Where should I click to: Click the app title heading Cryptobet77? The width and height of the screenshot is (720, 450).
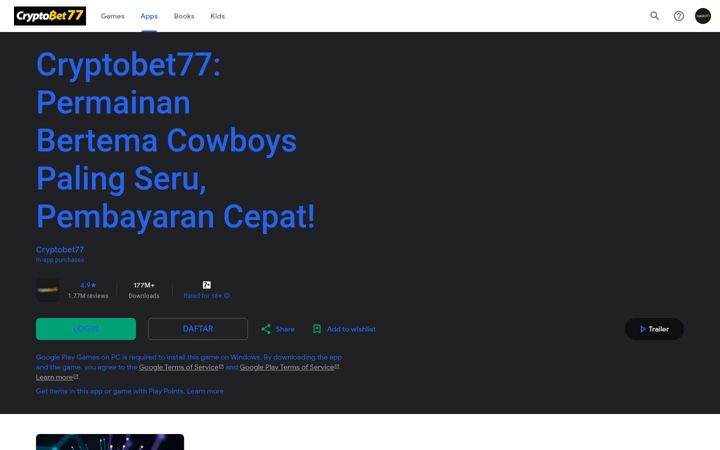(176, 140)
